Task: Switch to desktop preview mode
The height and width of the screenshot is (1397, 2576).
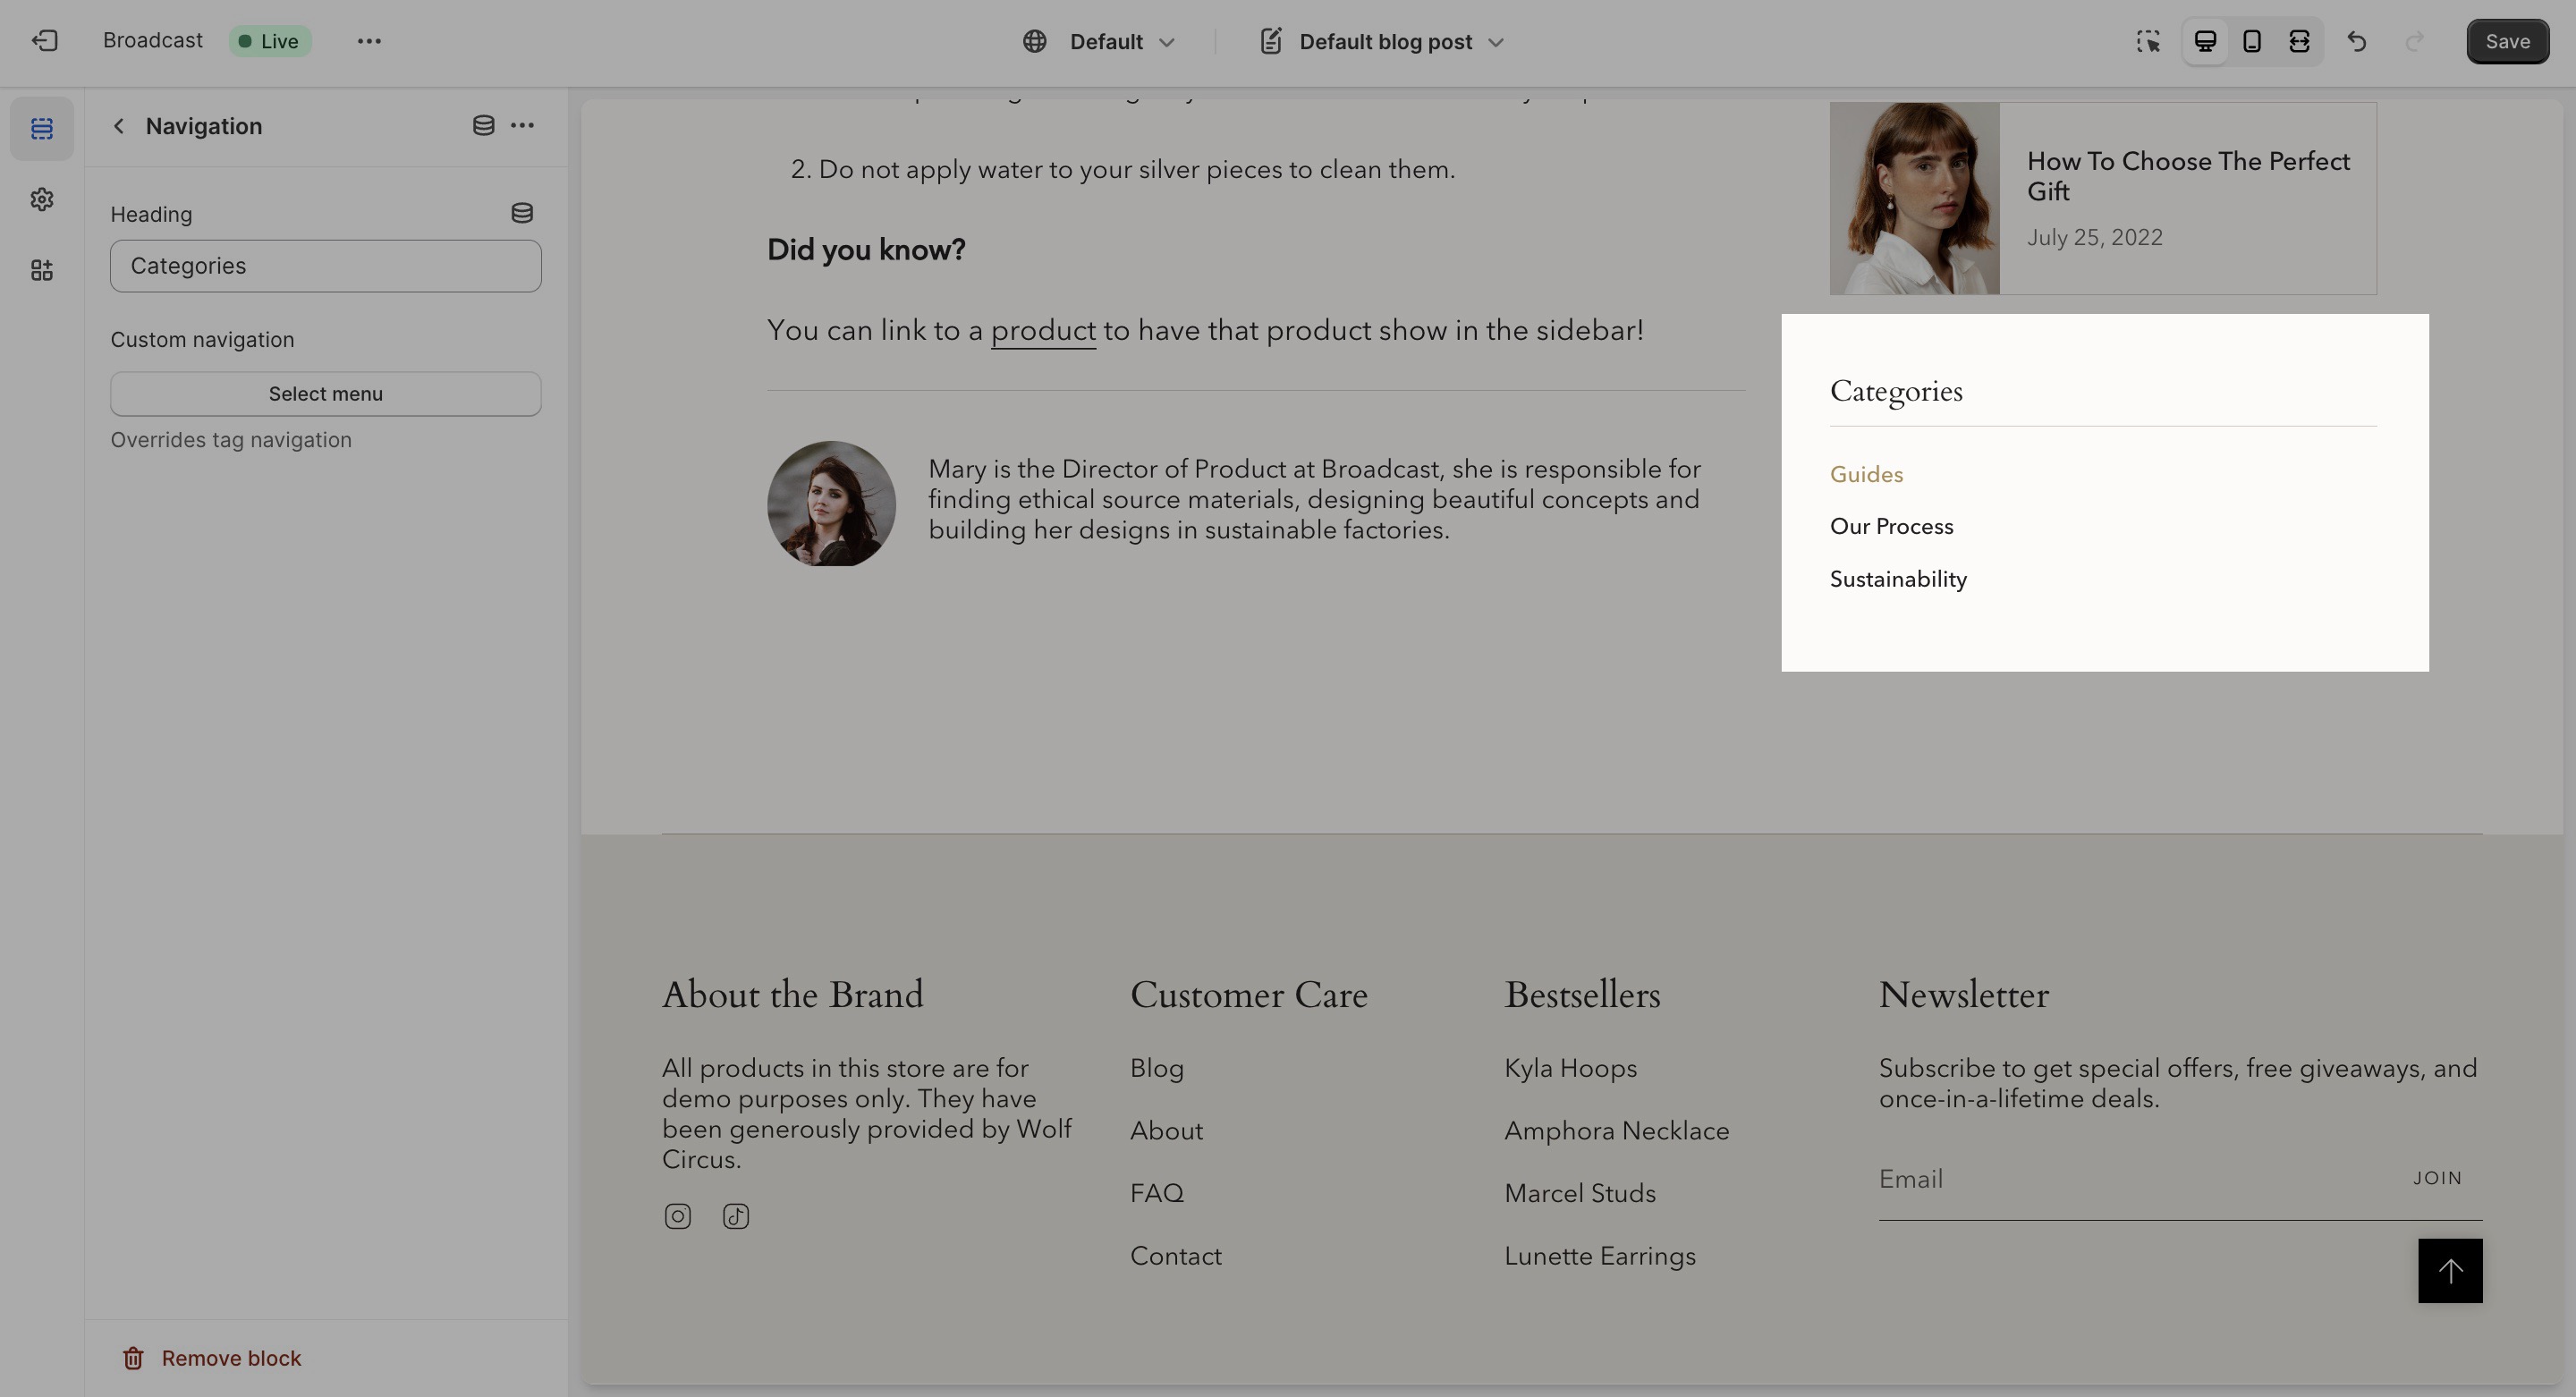Action: tap(2205, 41)
